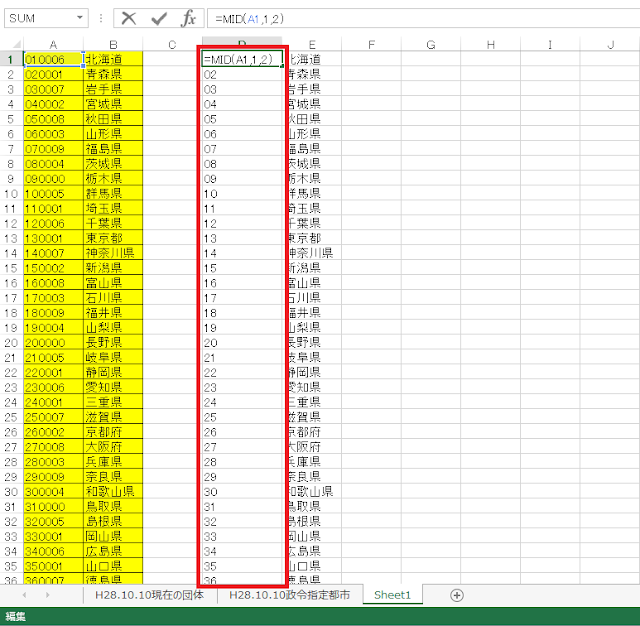Select the 東京都 cell in column B
640x626 pixels.
(x=112, y=238)
